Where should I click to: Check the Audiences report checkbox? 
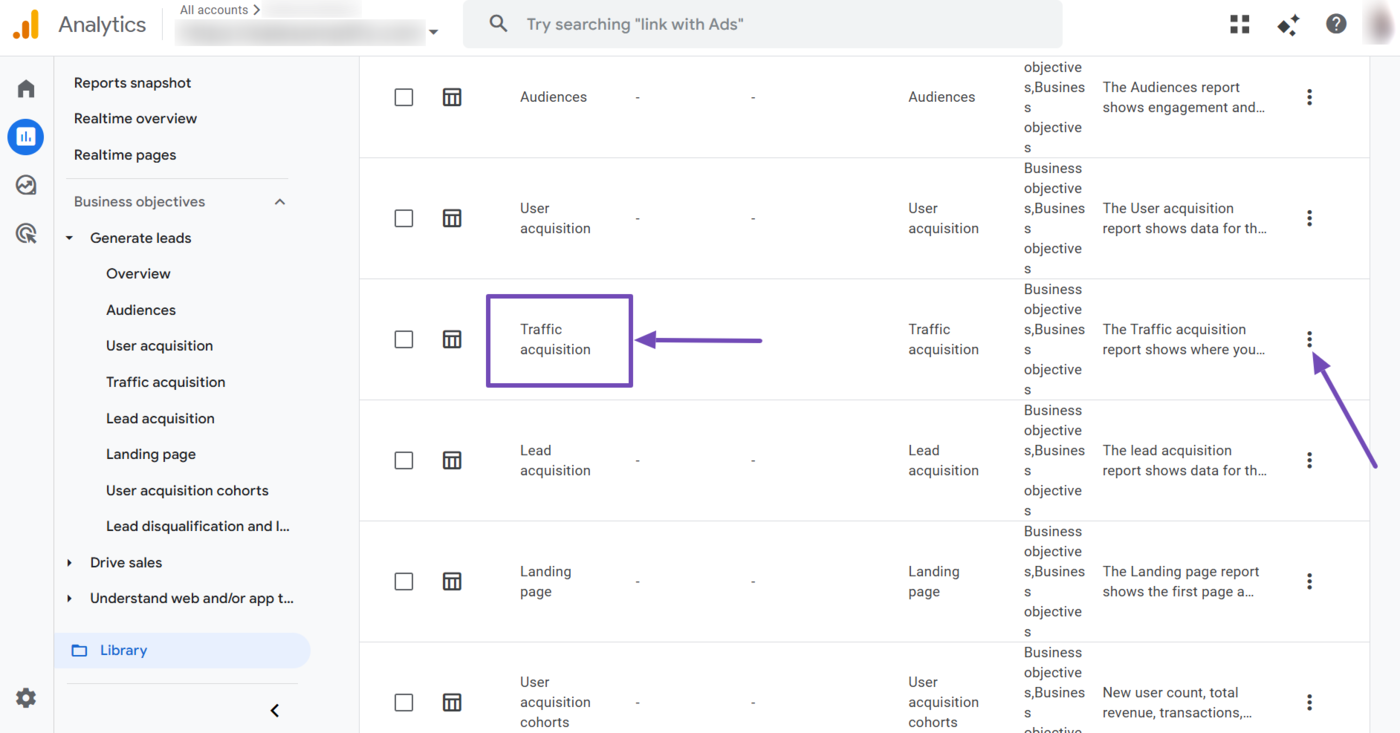pos(404,97)
